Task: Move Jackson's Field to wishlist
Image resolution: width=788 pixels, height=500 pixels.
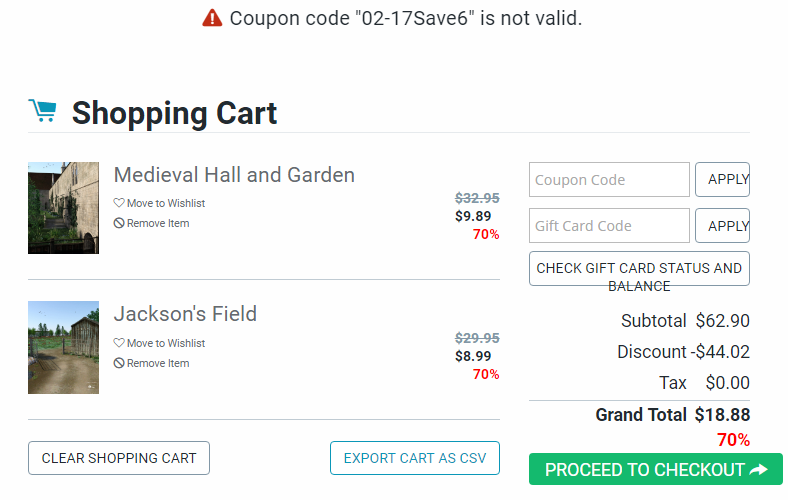Action: [165, 344]
